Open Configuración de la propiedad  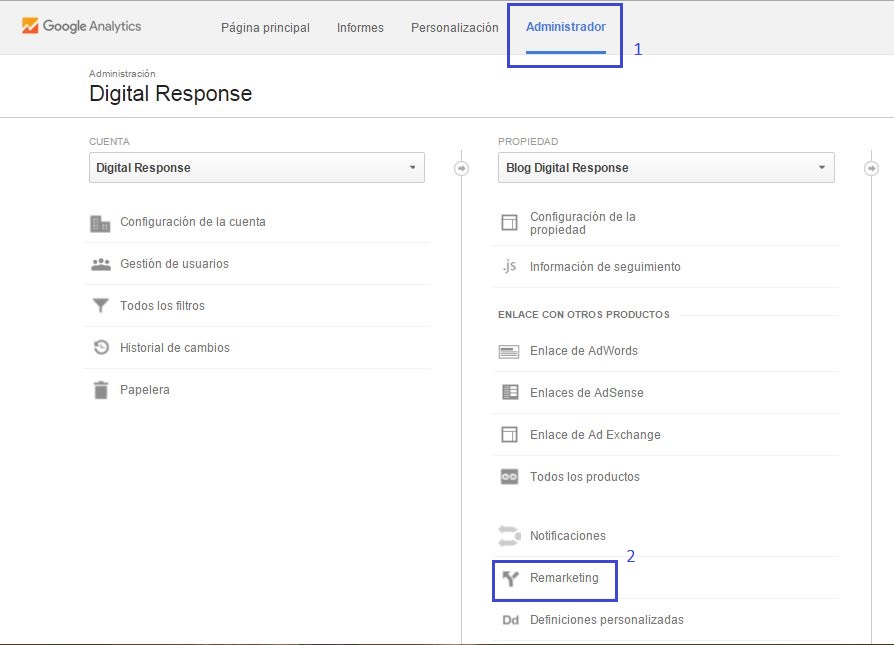[x=583, y=223]
